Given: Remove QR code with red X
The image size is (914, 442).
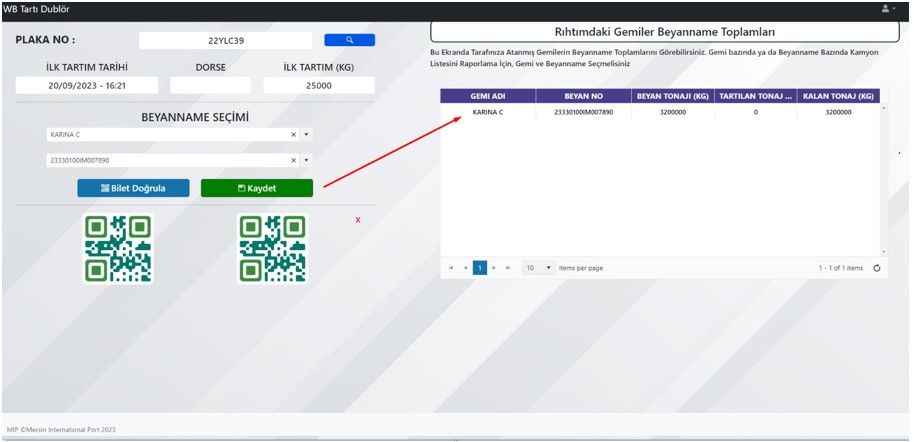Looking at the screenshot, I should click(358, 220).
